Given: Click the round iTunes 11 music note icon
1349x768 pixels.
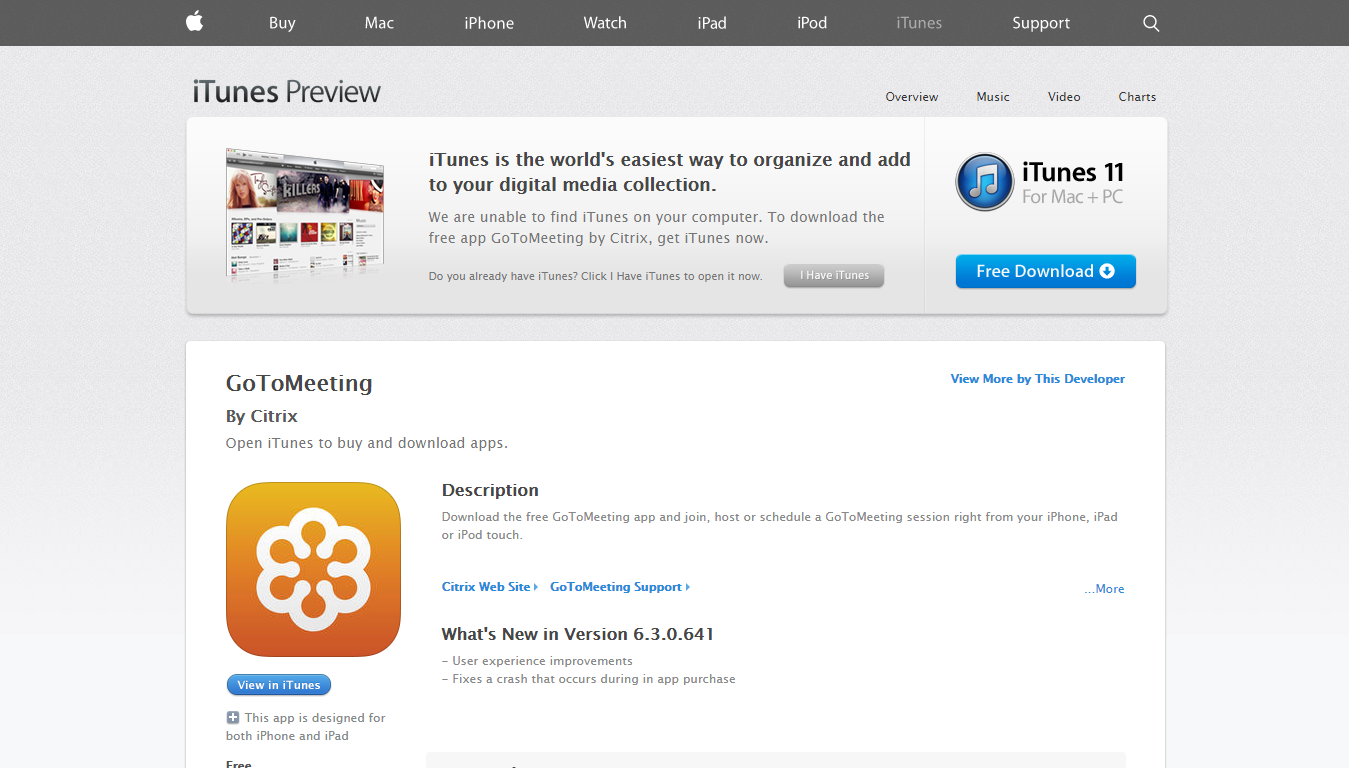Looking at the screenshot, I should 984,182.
